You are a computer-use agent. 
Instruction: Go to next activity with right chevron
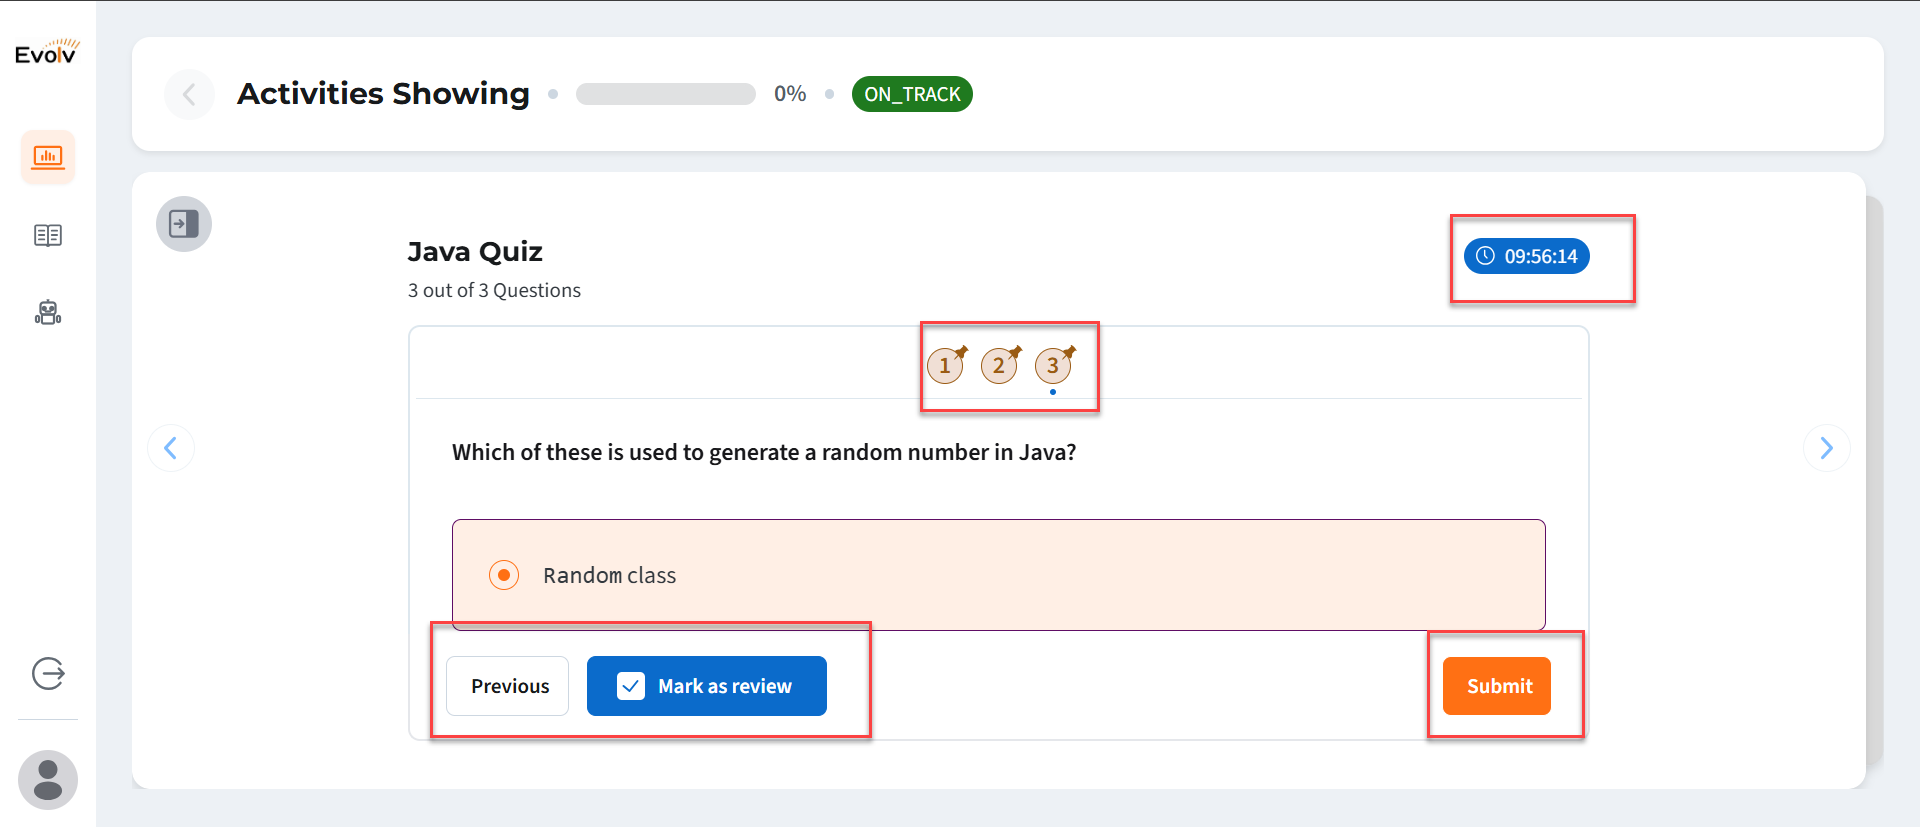pyautogui.click(x=1826, y=447)
